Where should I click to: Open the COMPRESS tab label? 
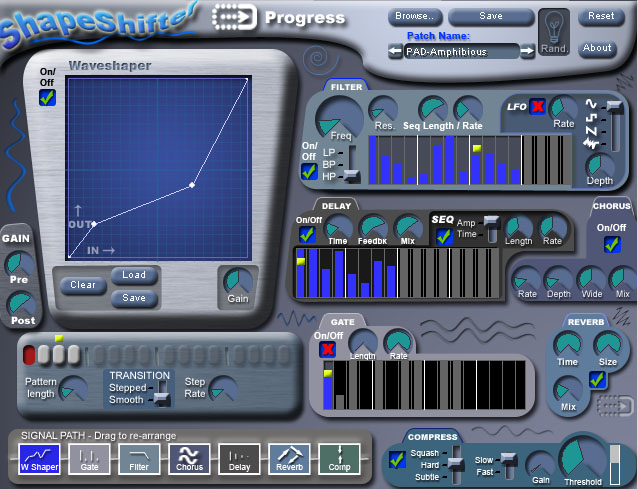(433, 437)
